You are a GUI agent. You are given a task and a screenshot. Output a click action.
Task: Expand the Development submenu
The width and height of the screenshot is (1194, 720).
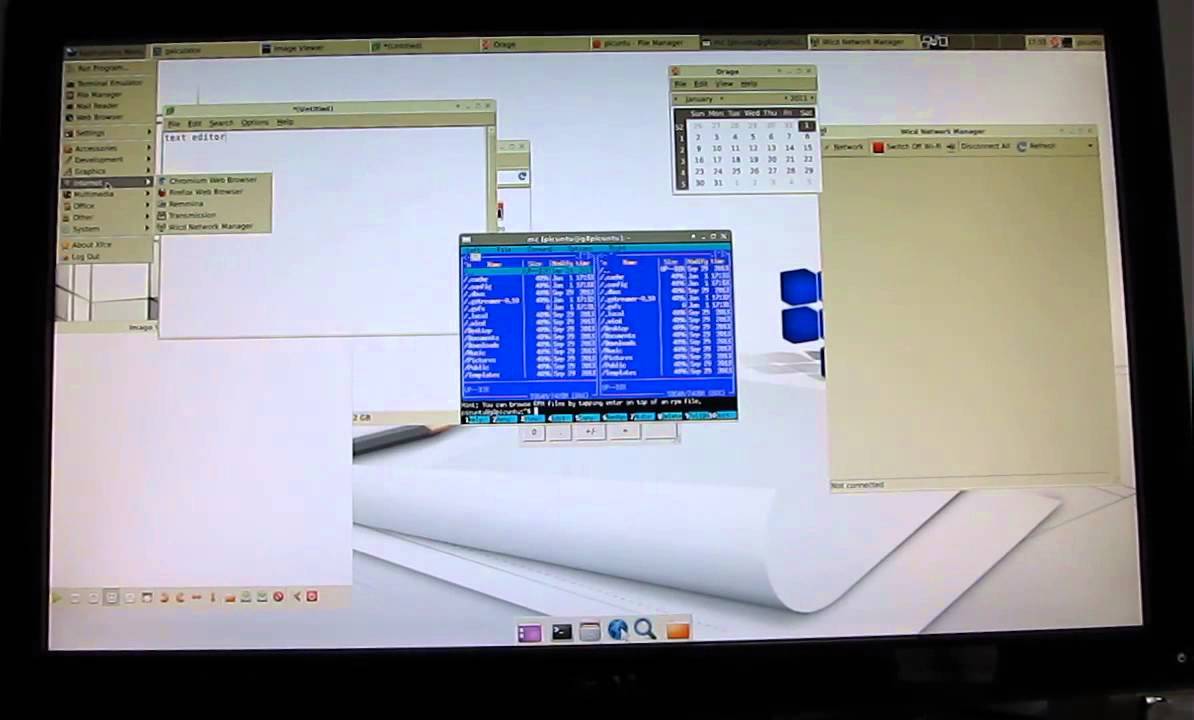pos(107,160)
